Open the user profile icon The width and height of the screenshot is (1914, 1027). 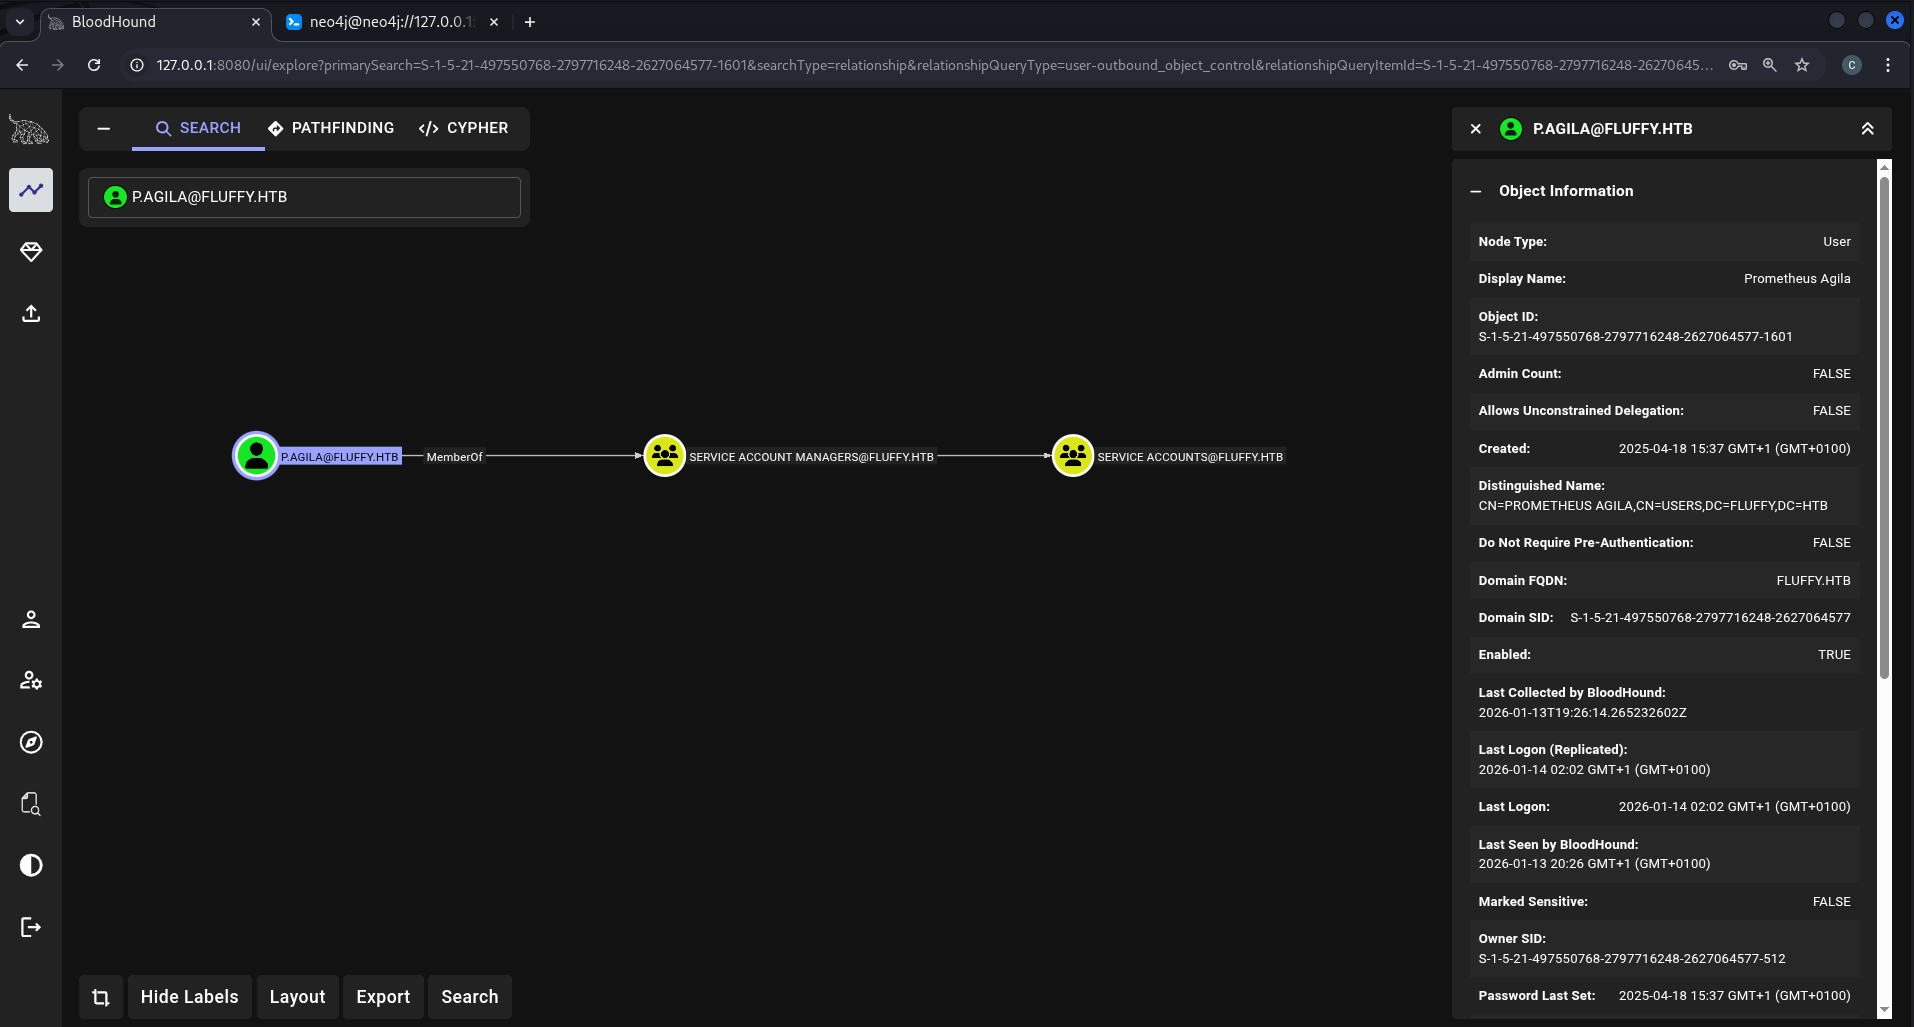pos(30,619)
